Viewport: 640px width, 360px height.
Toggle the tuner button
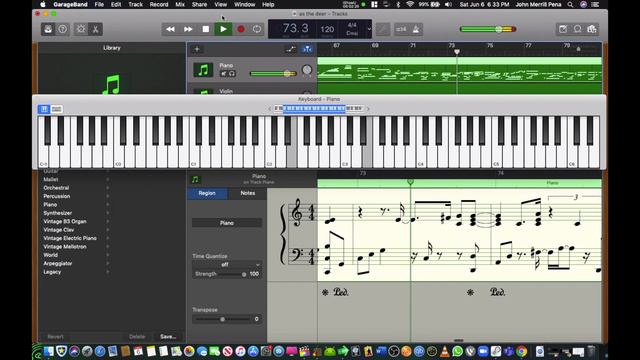click(x=383, y=29)
